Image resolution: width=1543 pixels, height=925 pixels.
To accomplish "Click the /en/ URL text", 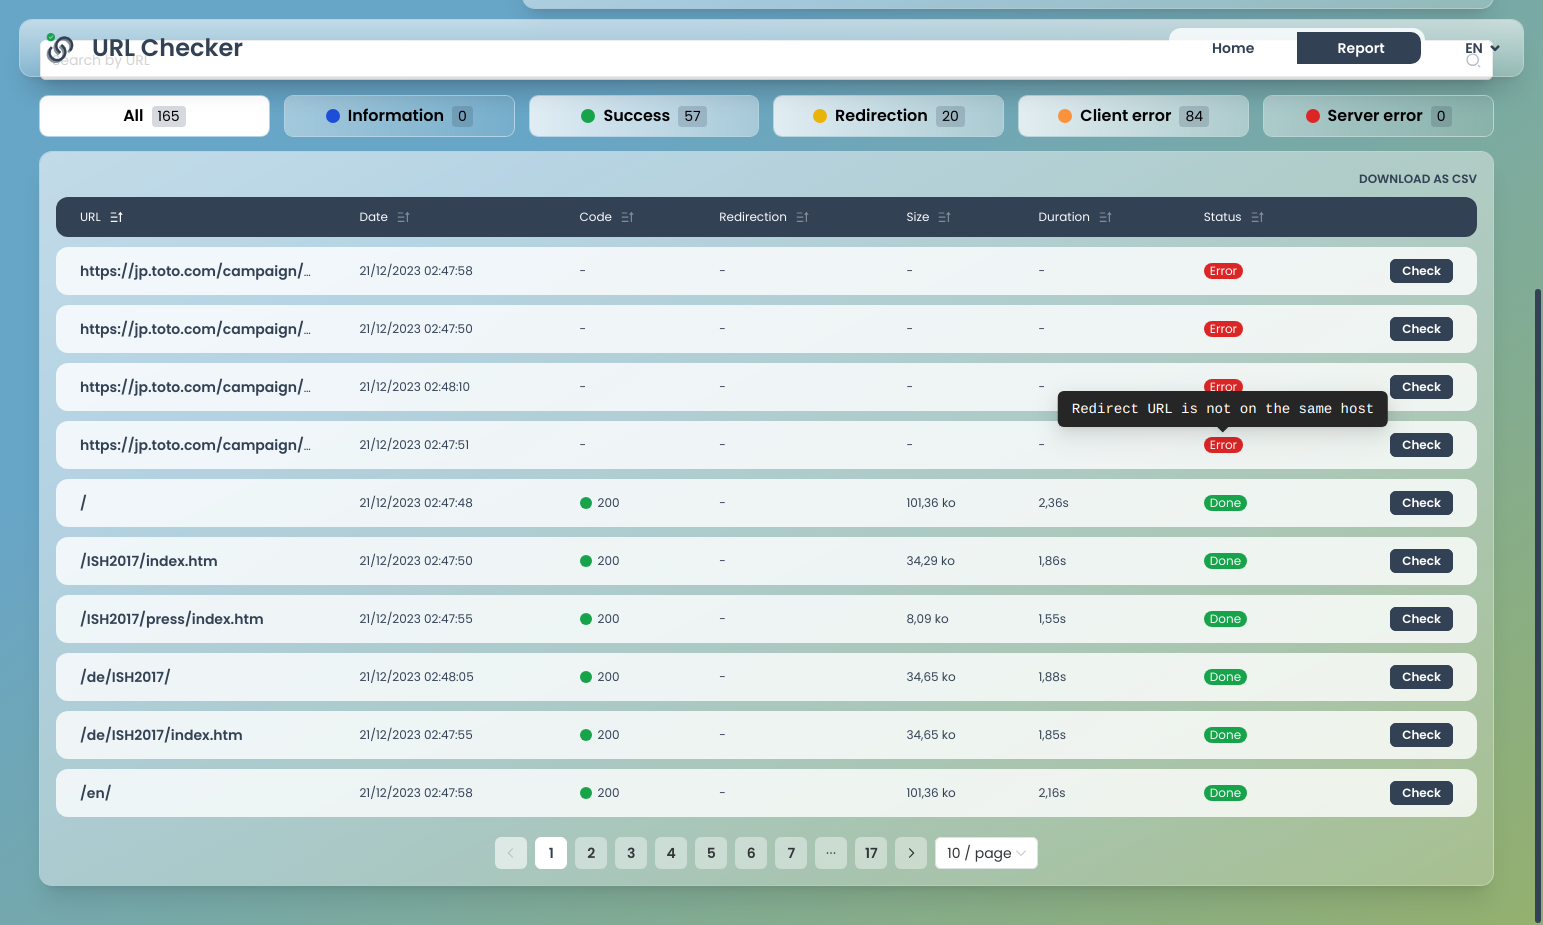I will (x=95, y=793).
